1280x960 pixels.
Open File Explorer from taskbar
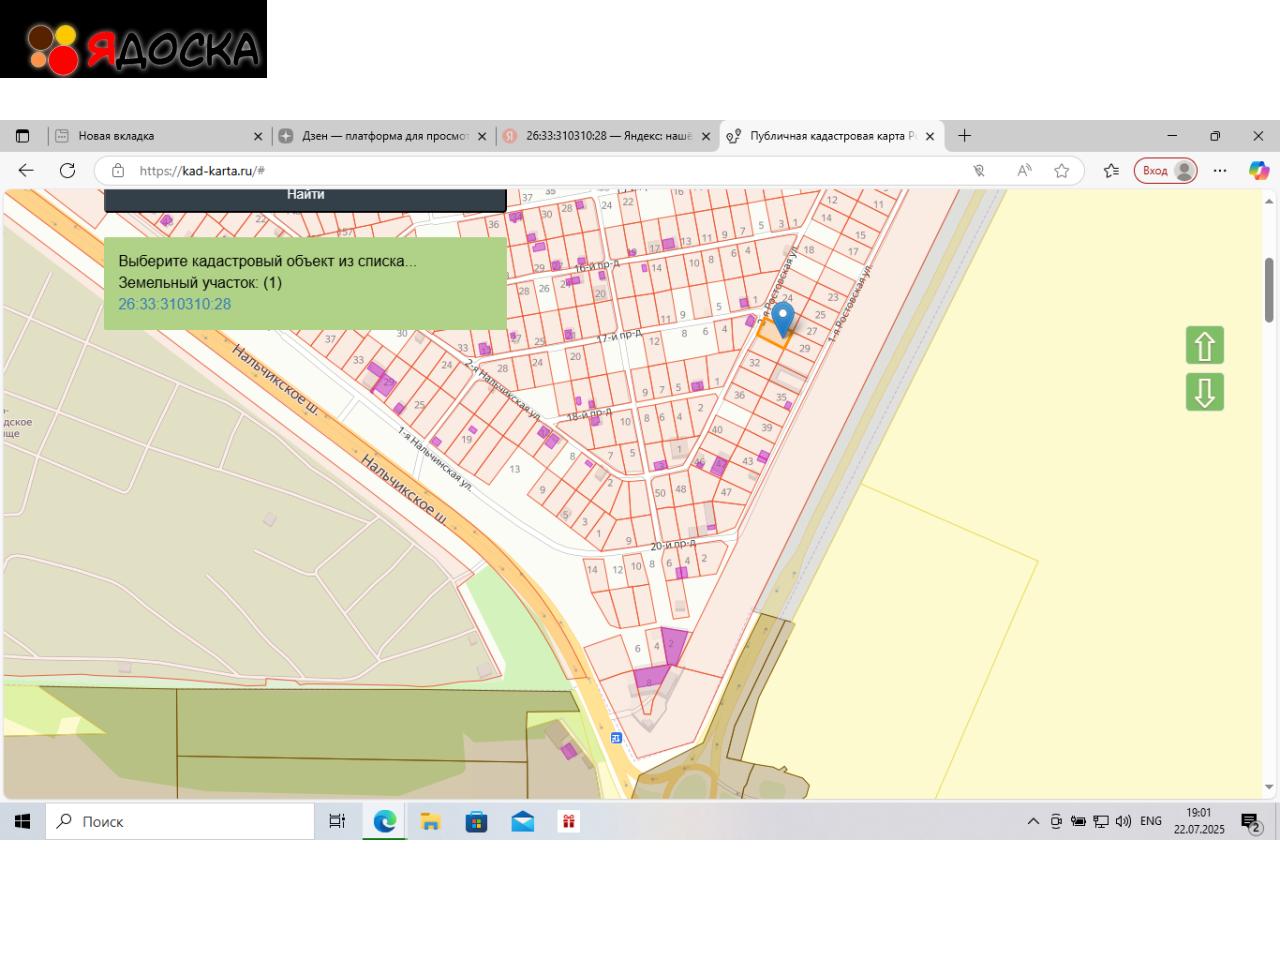click(431, 821)
